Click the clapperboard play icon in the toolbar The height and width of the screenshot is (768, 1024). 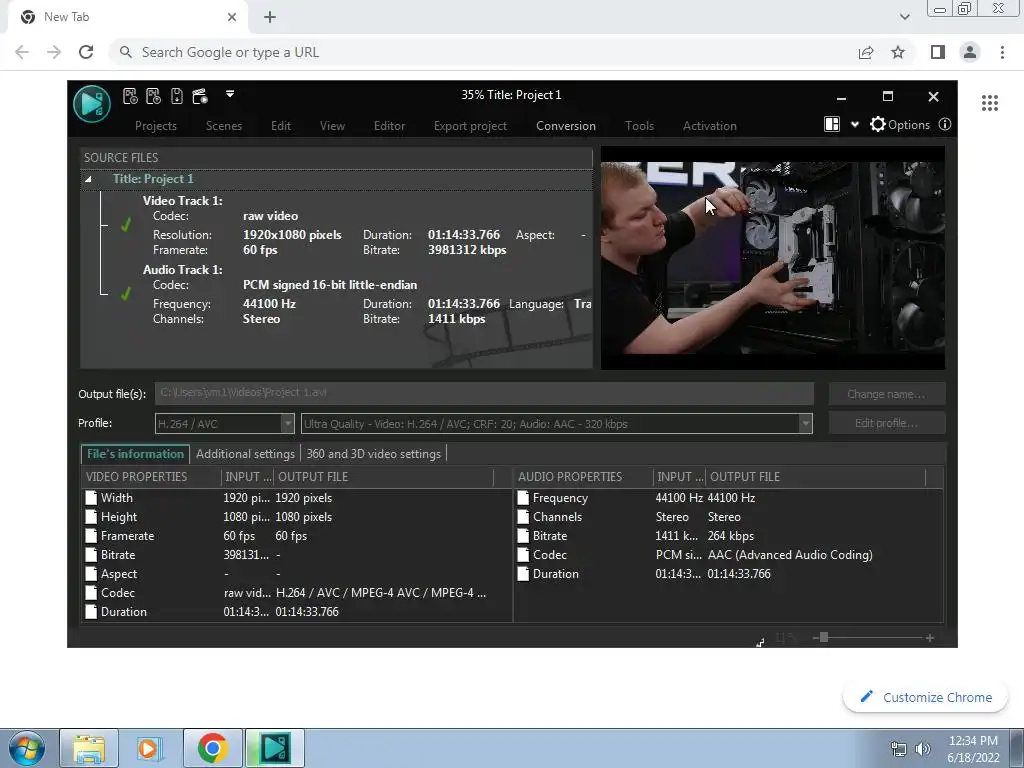[200, 96]
